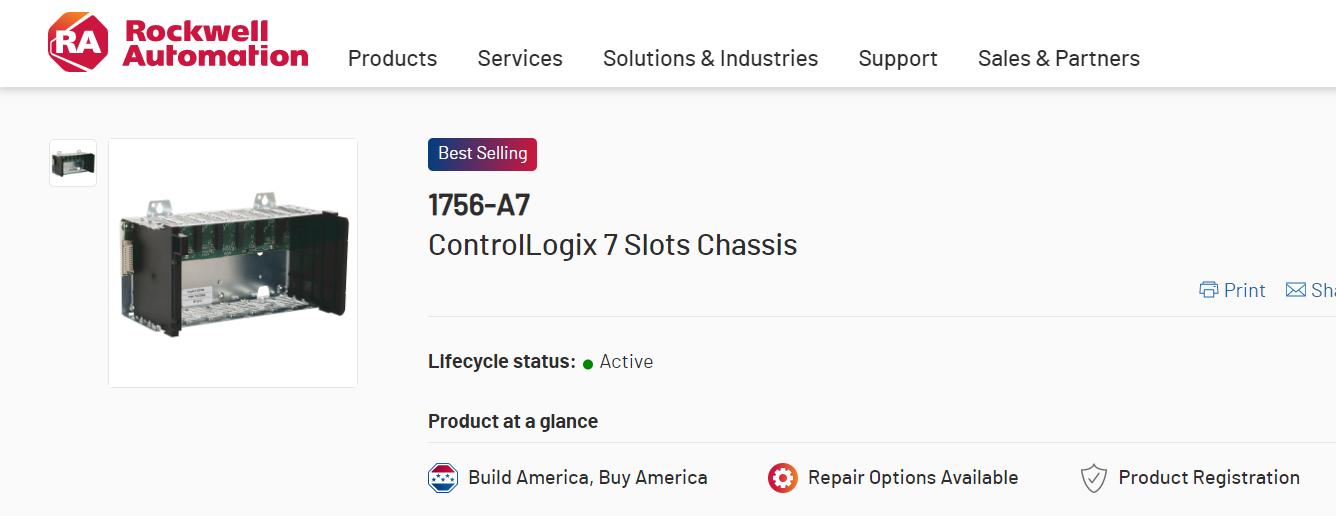Screen dimensions: 1336x516
Task: Click the green Active lifecycle status dot
Action: click(x=588, y=363)
